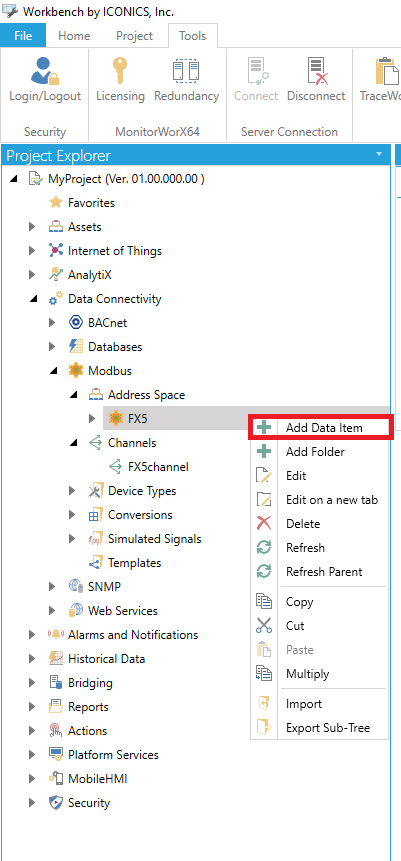Click the Conversions grid icon
The image size is (401, 861).
[x=96, y=515]
